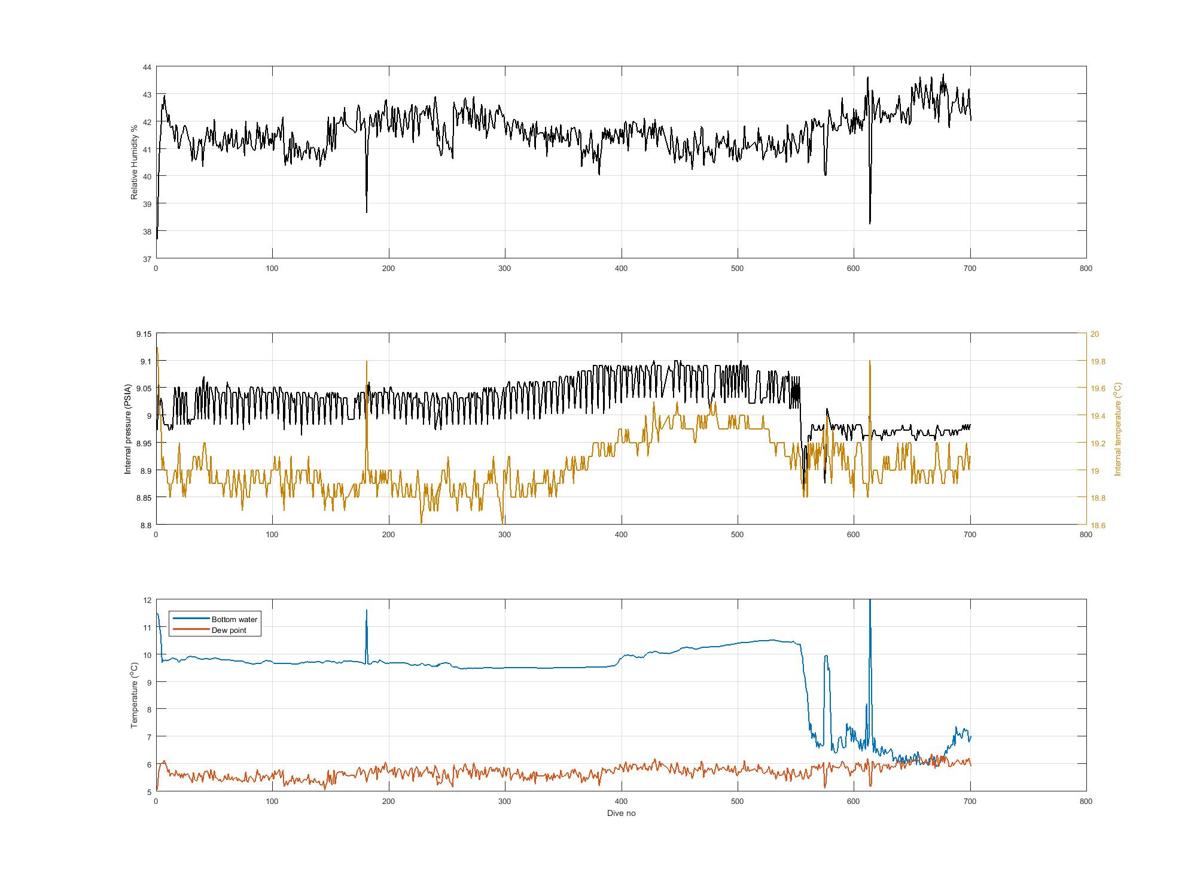Screen dimensions: 1200x889
Task: Click the 9.15 tick on pressure axis
Action: click(x=142, y=334)
